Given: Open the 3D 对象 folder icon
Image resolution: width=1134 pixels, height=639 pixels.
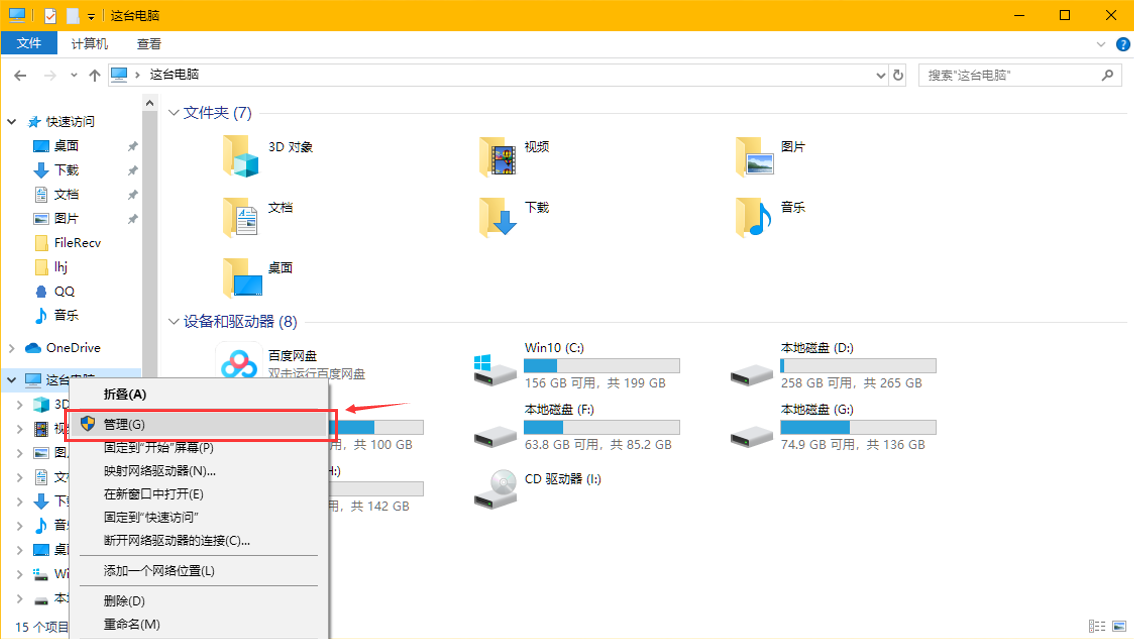Looking at the screenshot, I should (241, 155).
